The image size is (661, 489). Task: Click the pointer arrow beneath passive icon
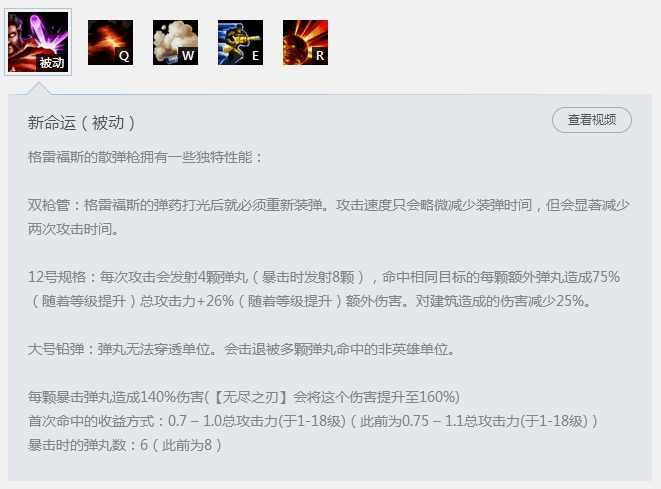[39, 88]
